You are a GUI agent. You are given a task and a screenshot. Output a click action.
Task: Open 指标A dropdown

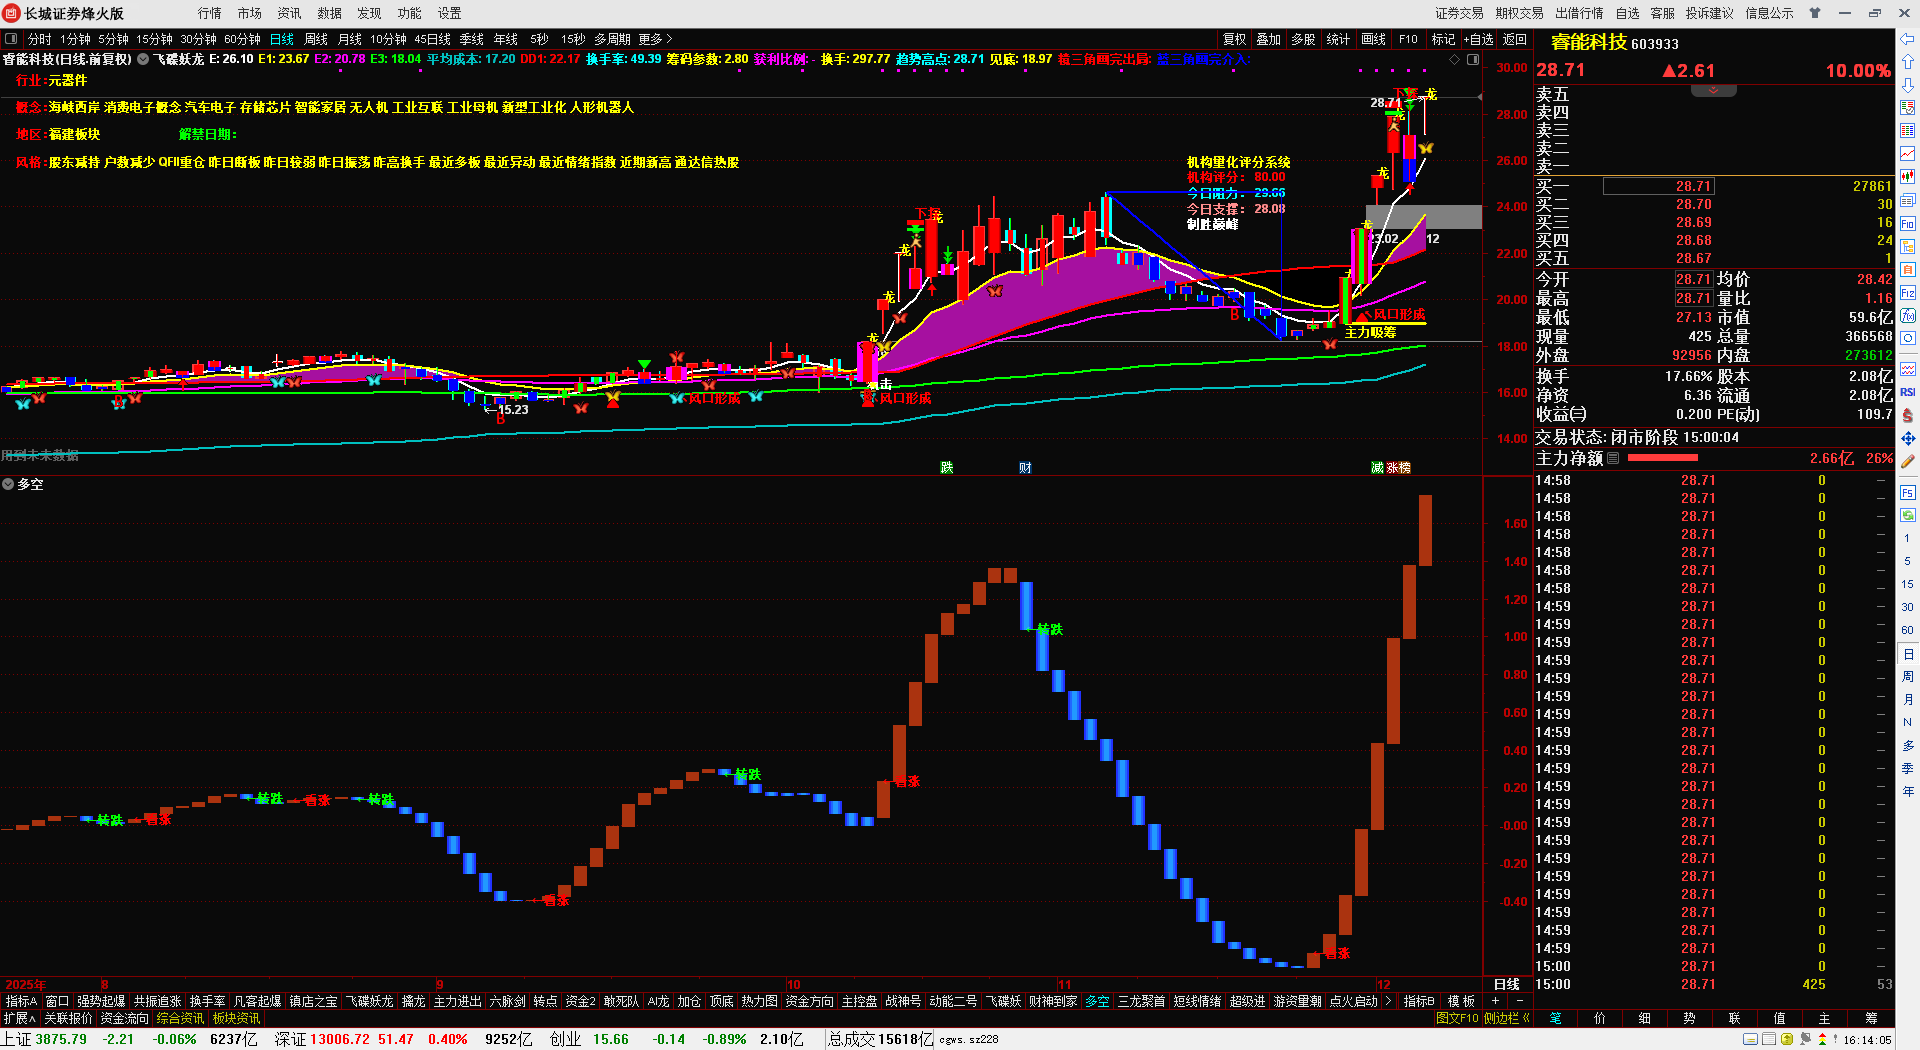point(21,1001)
